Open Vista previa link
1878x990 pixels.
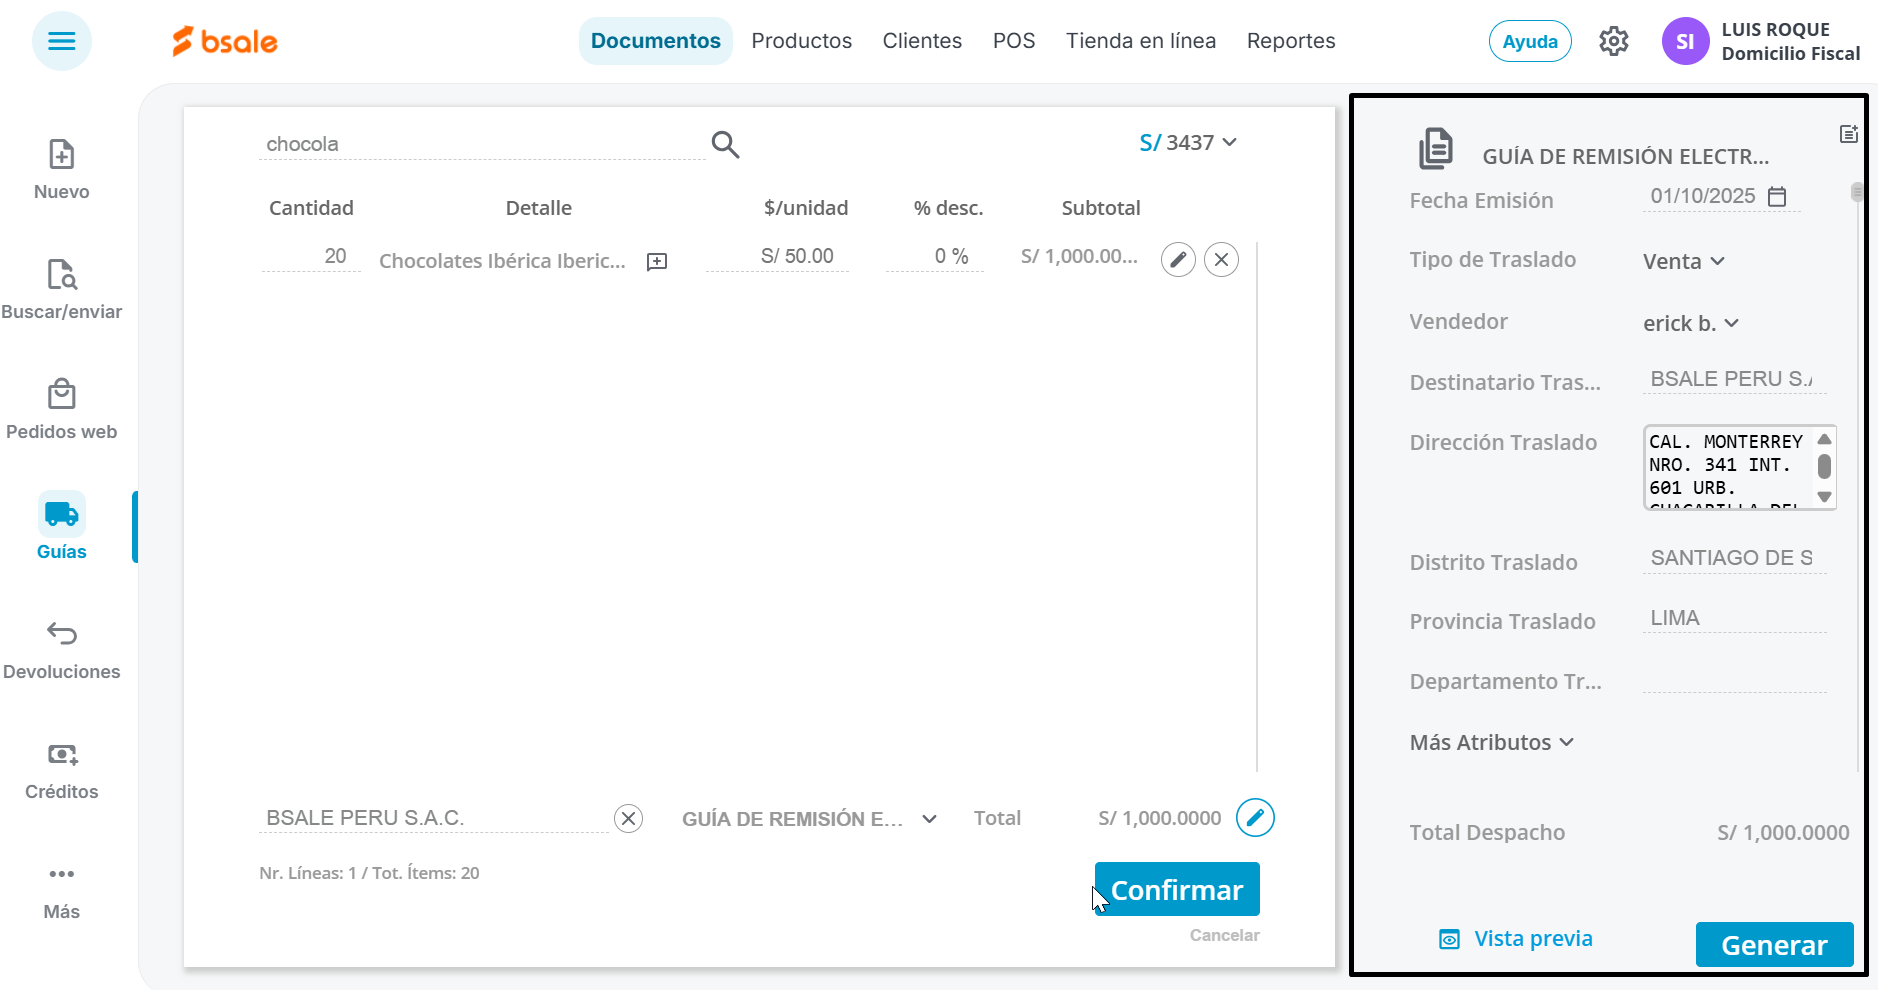click(x=1516, y=939)
